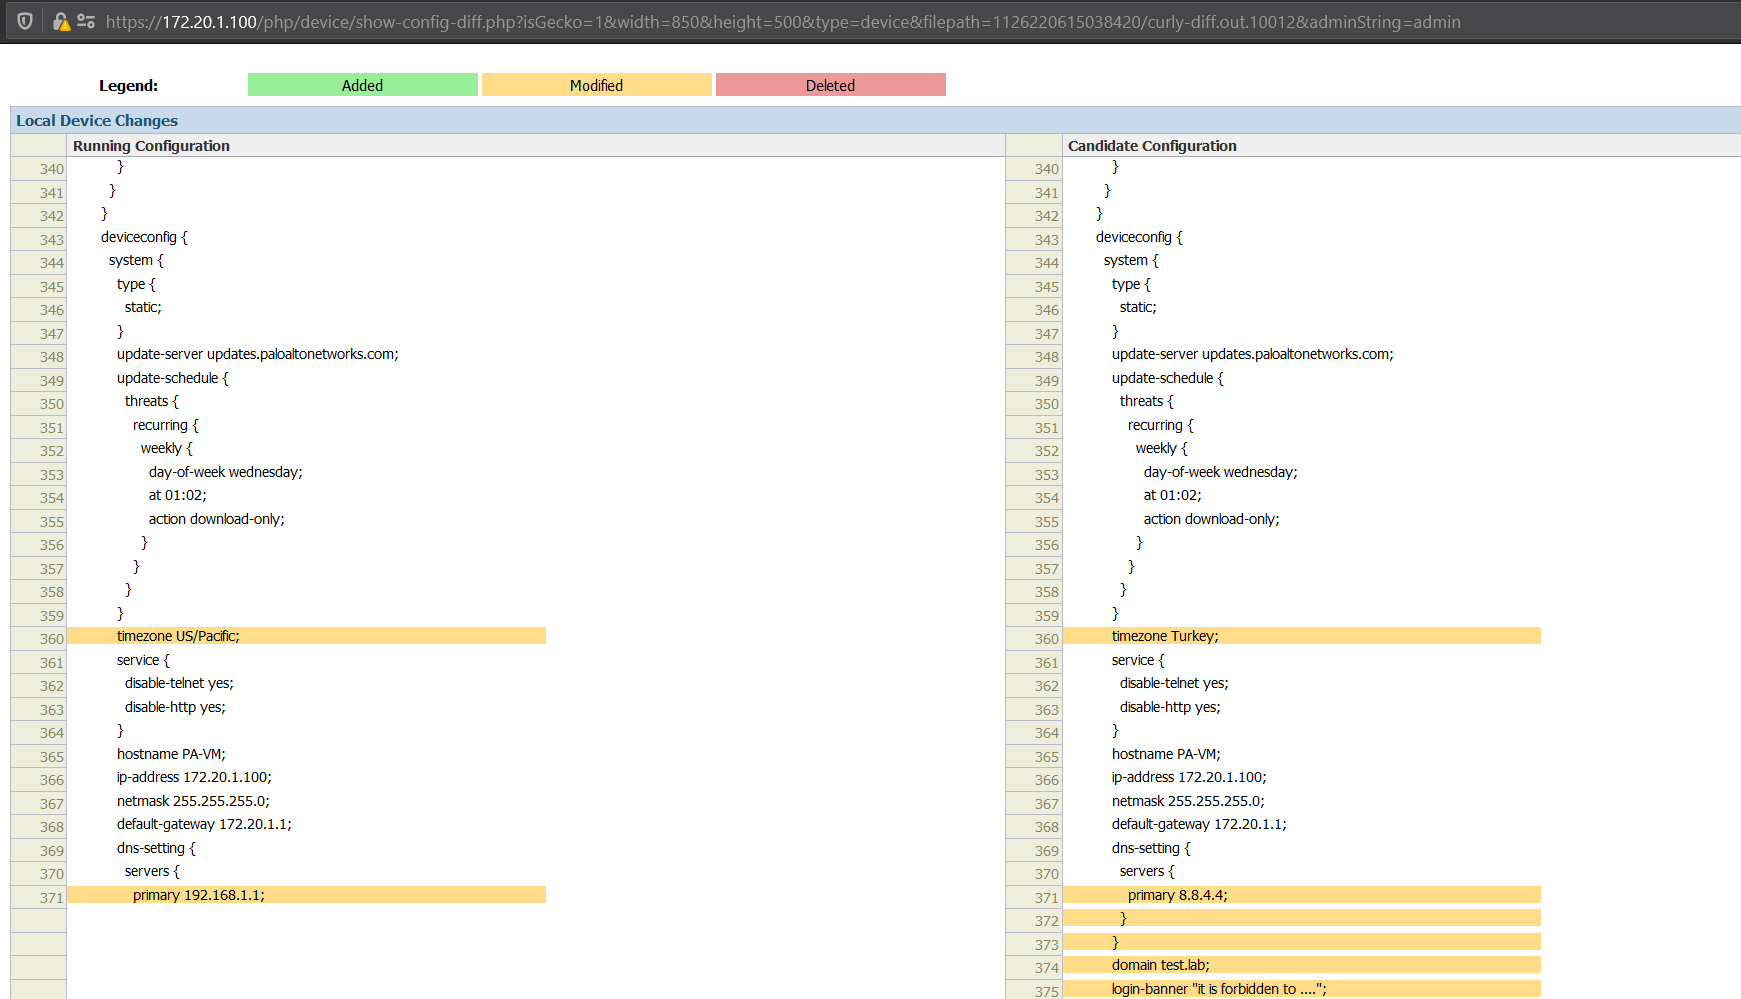Select system line in Running Configuration
This screenshot has width=1741, height=999.
point(136,260)
